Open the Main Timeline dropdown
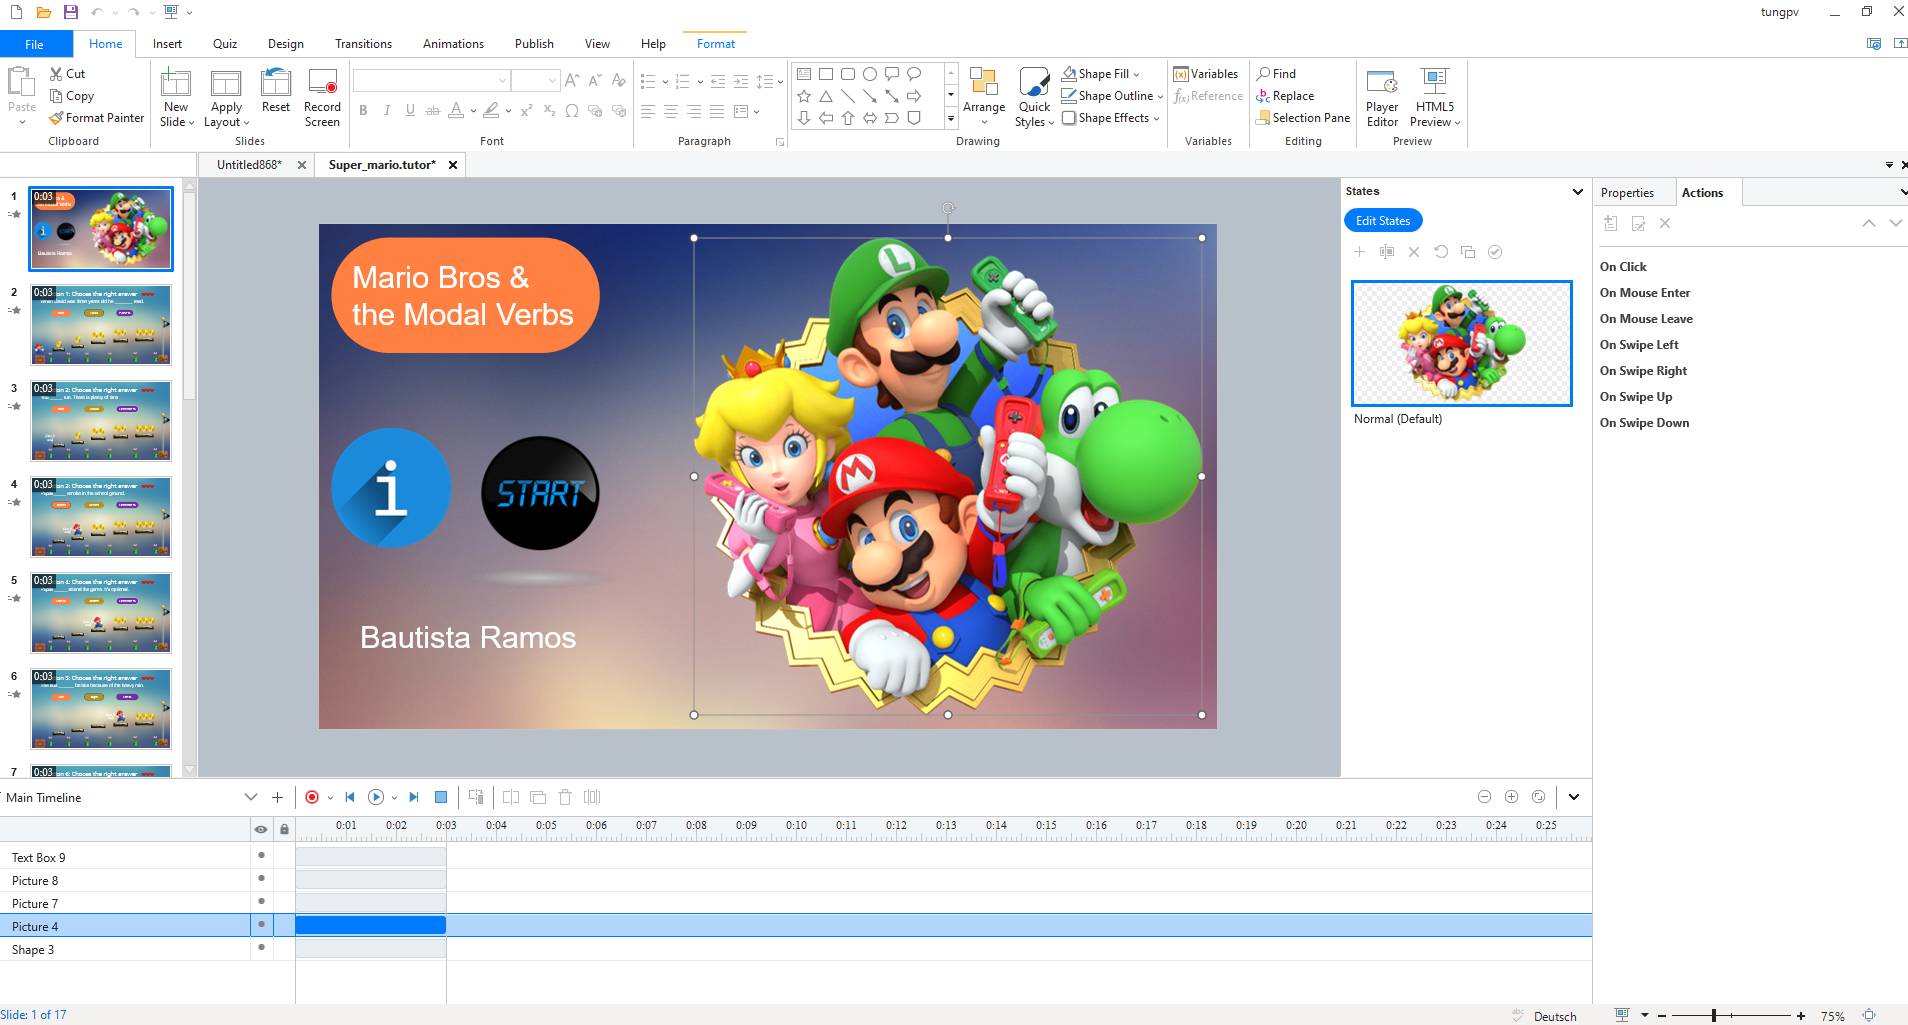This screenshot has height=1025, width=1908. 250,797
